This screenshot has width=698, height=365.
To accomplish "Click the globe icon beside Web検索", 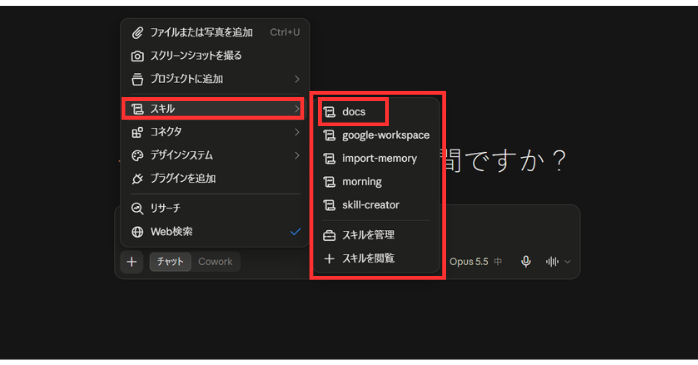I will 137,232.
